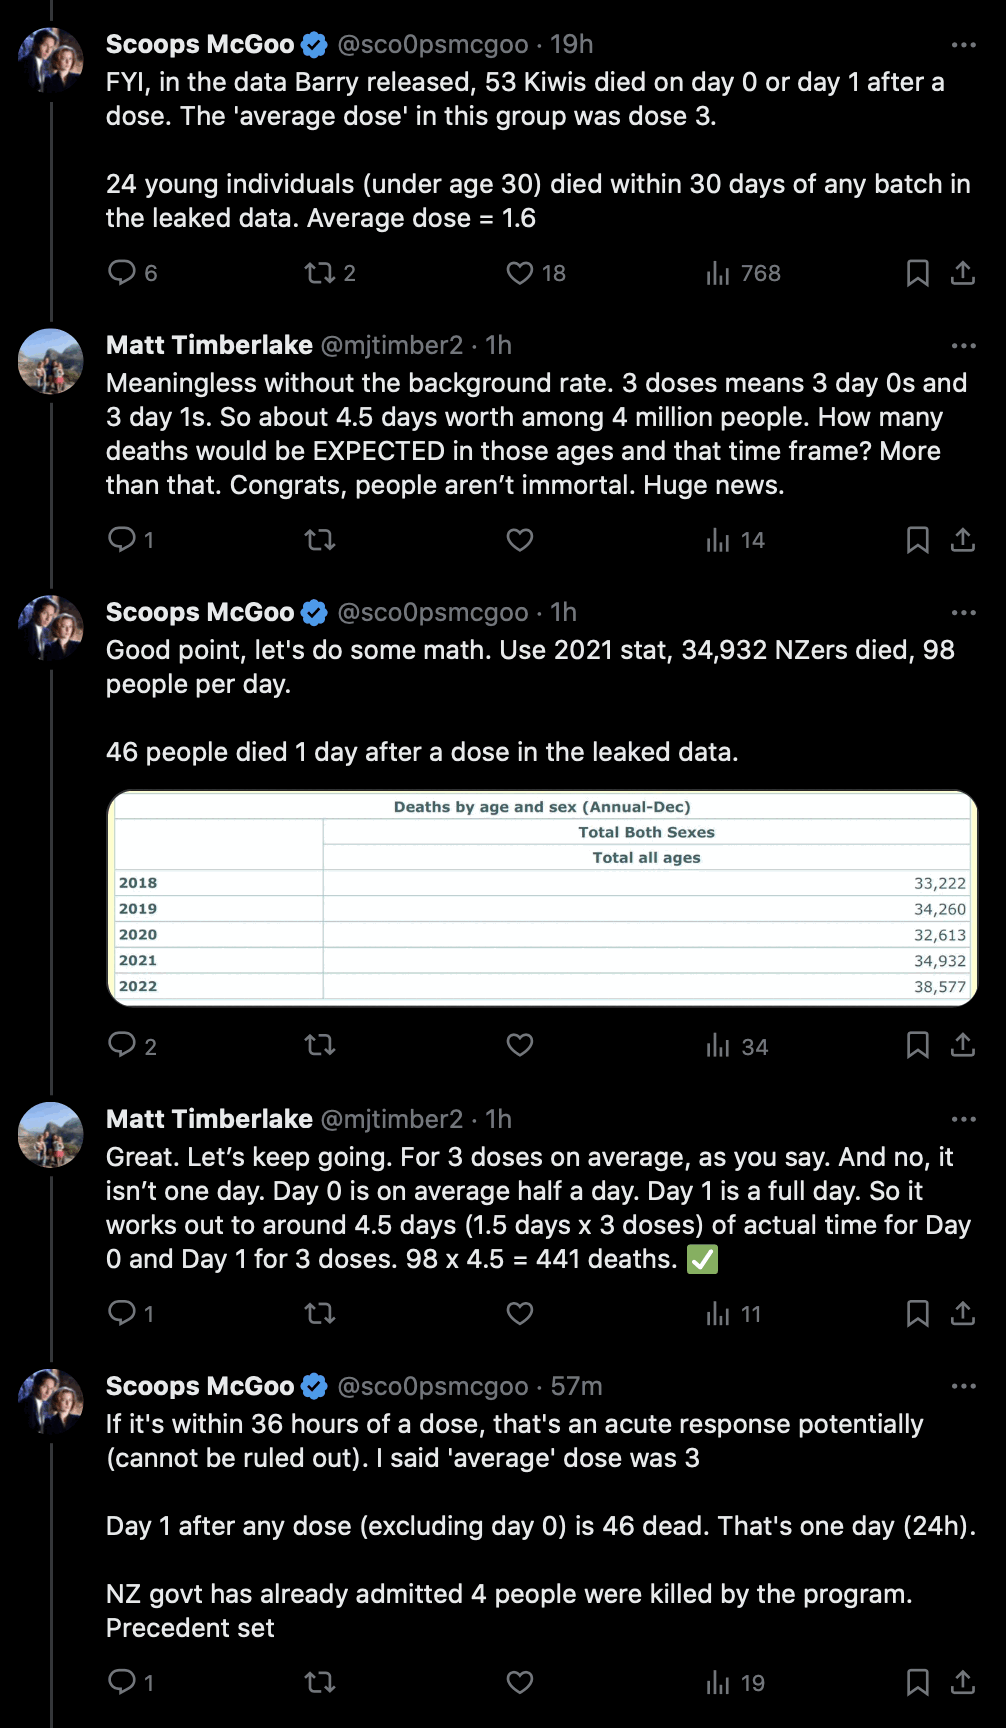Viewport: 1006px width, 1728px height.
Task: Click Scoops McGoo avatar on the 57m tweet
Action: click(51, 1401)
